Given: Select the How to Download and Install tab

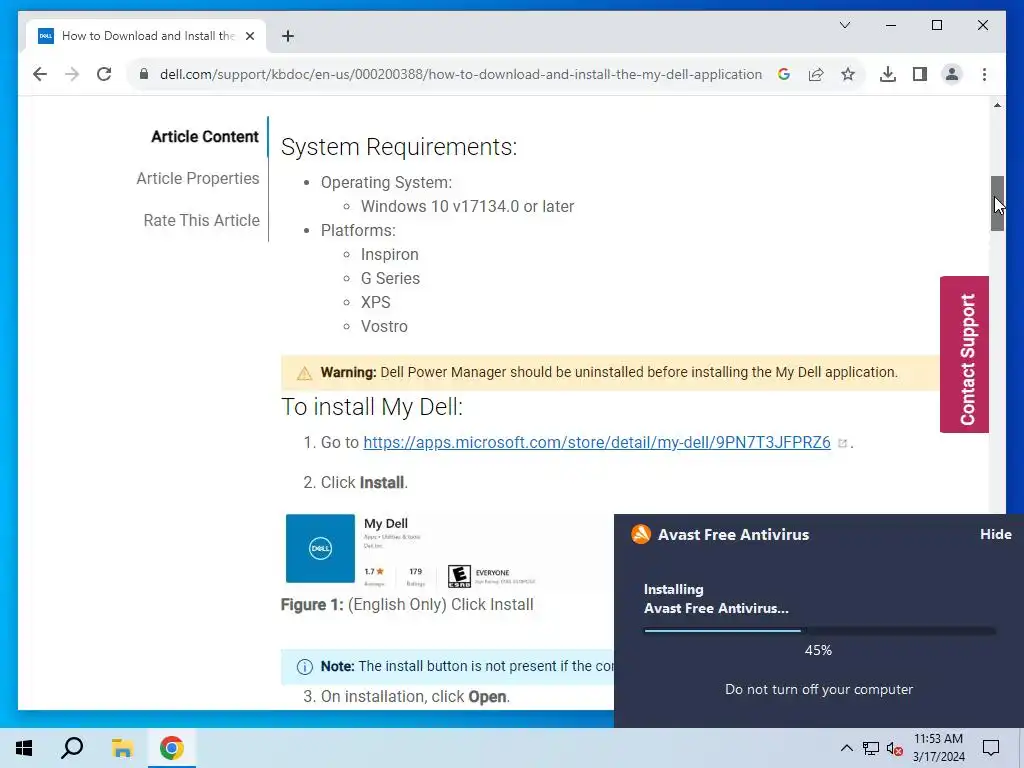Looking at the screenshot, I should pos(146,36).
